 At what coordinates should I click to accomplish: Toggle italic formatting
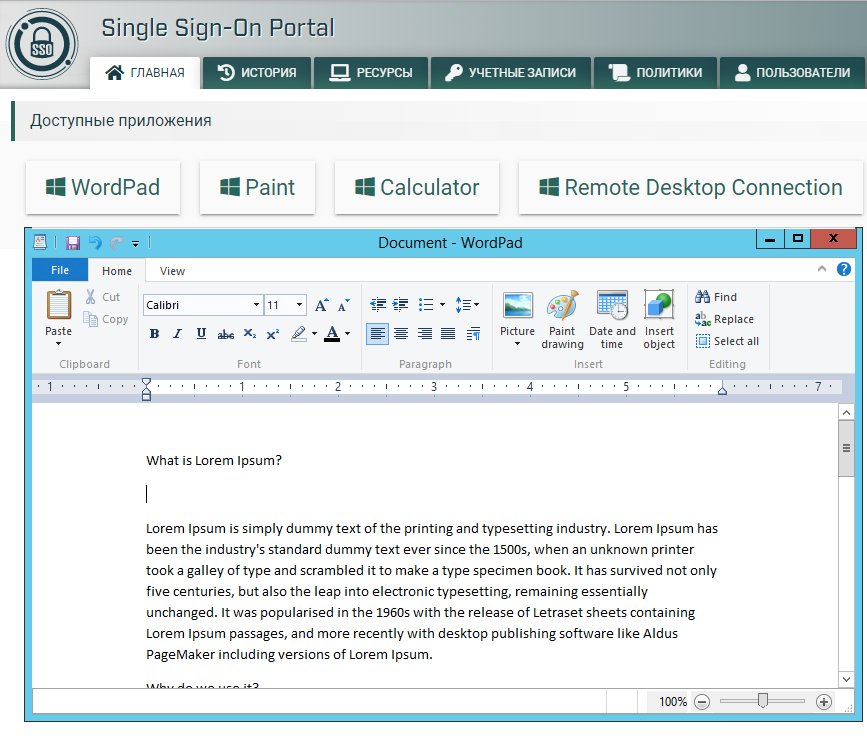click(177, 334)
